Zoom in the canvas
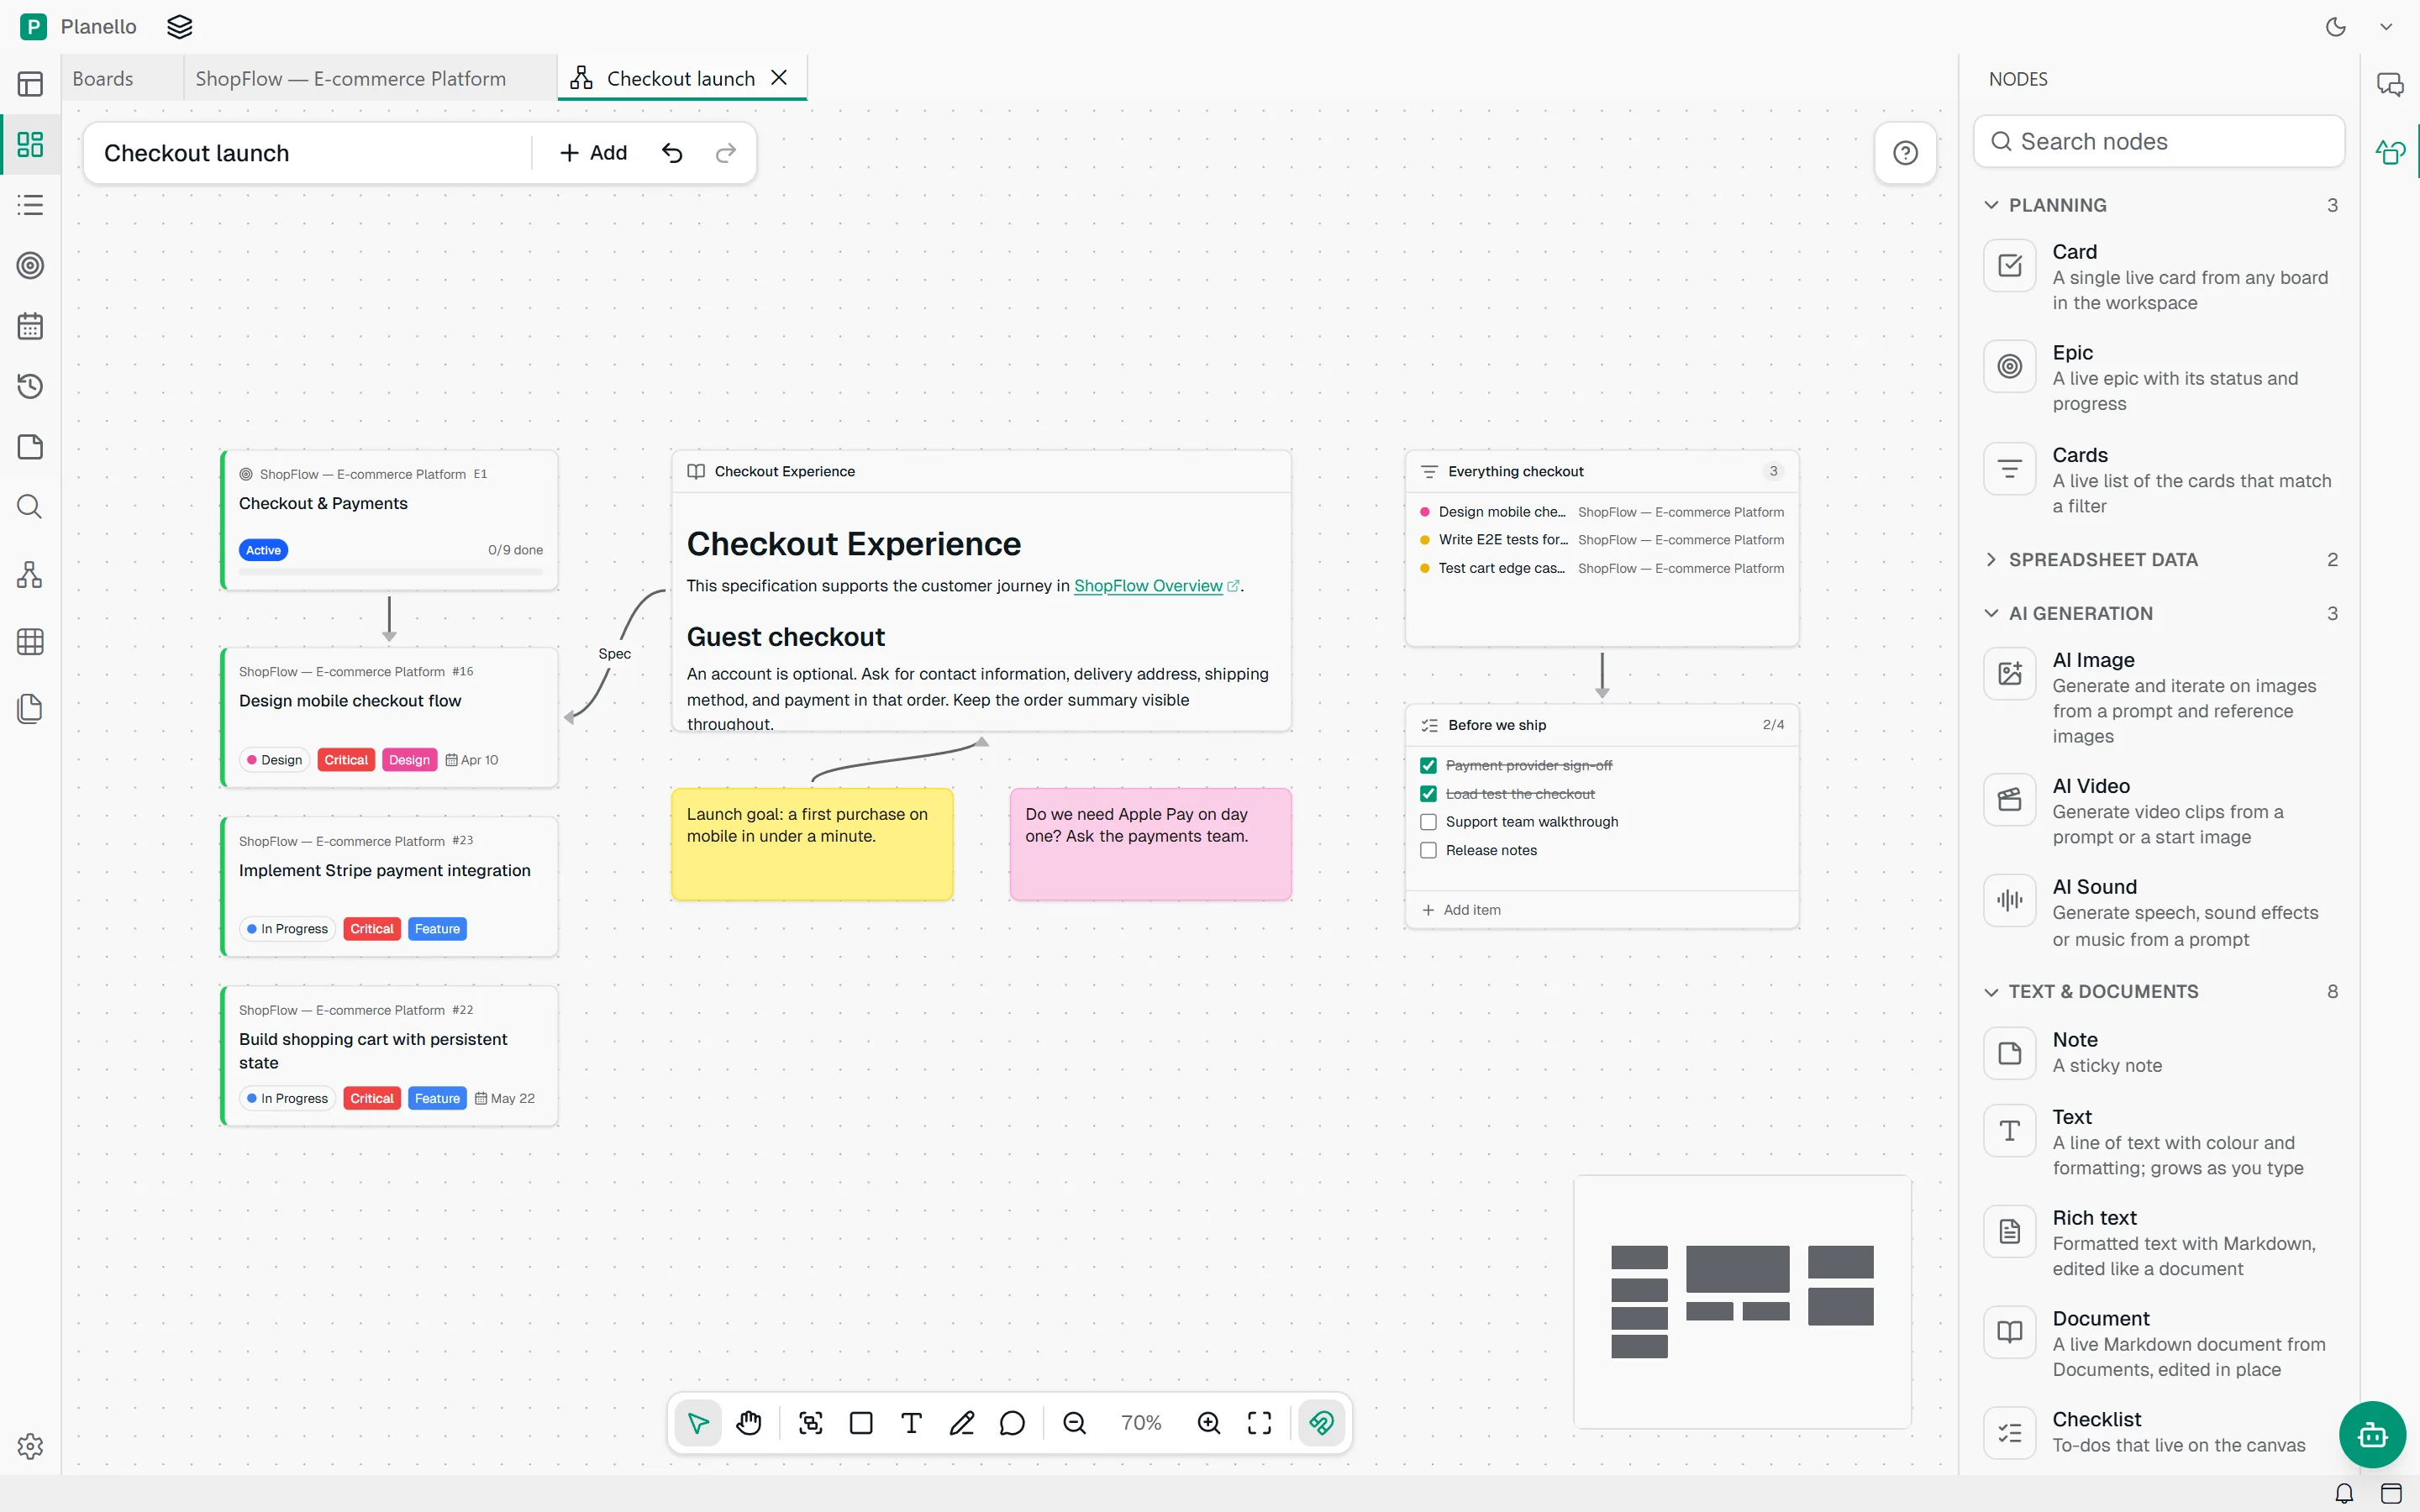 pyautogui.click(x=1209, y=1423)
